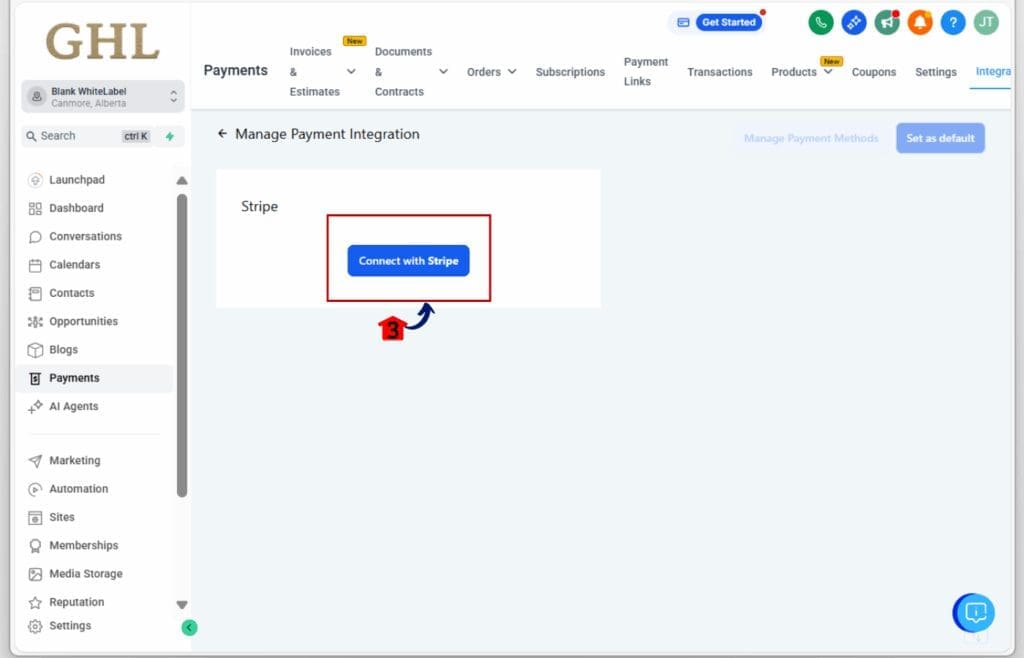The width and height of the screenshot is (1024, 658).
Task: Open the Orders dropdown menu
Action: [491, 72]
